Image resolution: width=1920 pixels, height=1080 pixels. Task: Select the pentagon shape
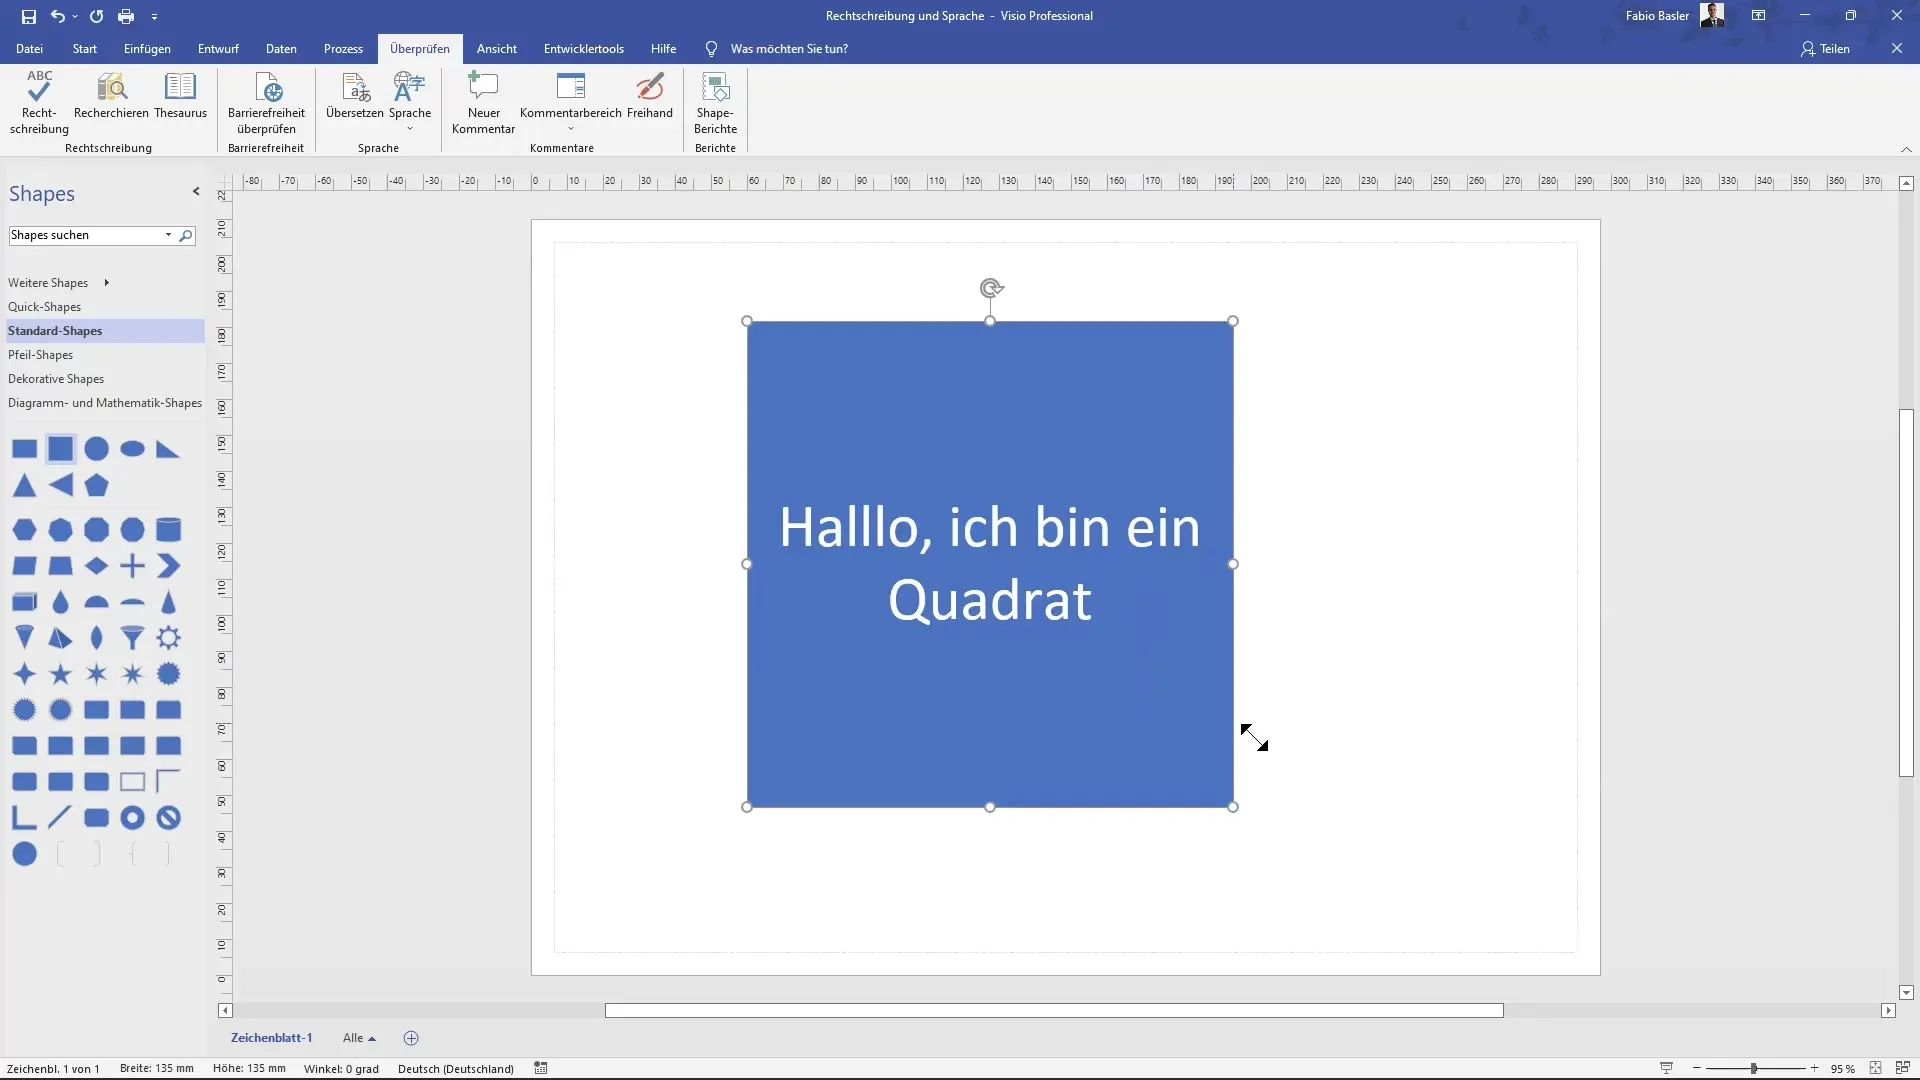pos(97,485)
